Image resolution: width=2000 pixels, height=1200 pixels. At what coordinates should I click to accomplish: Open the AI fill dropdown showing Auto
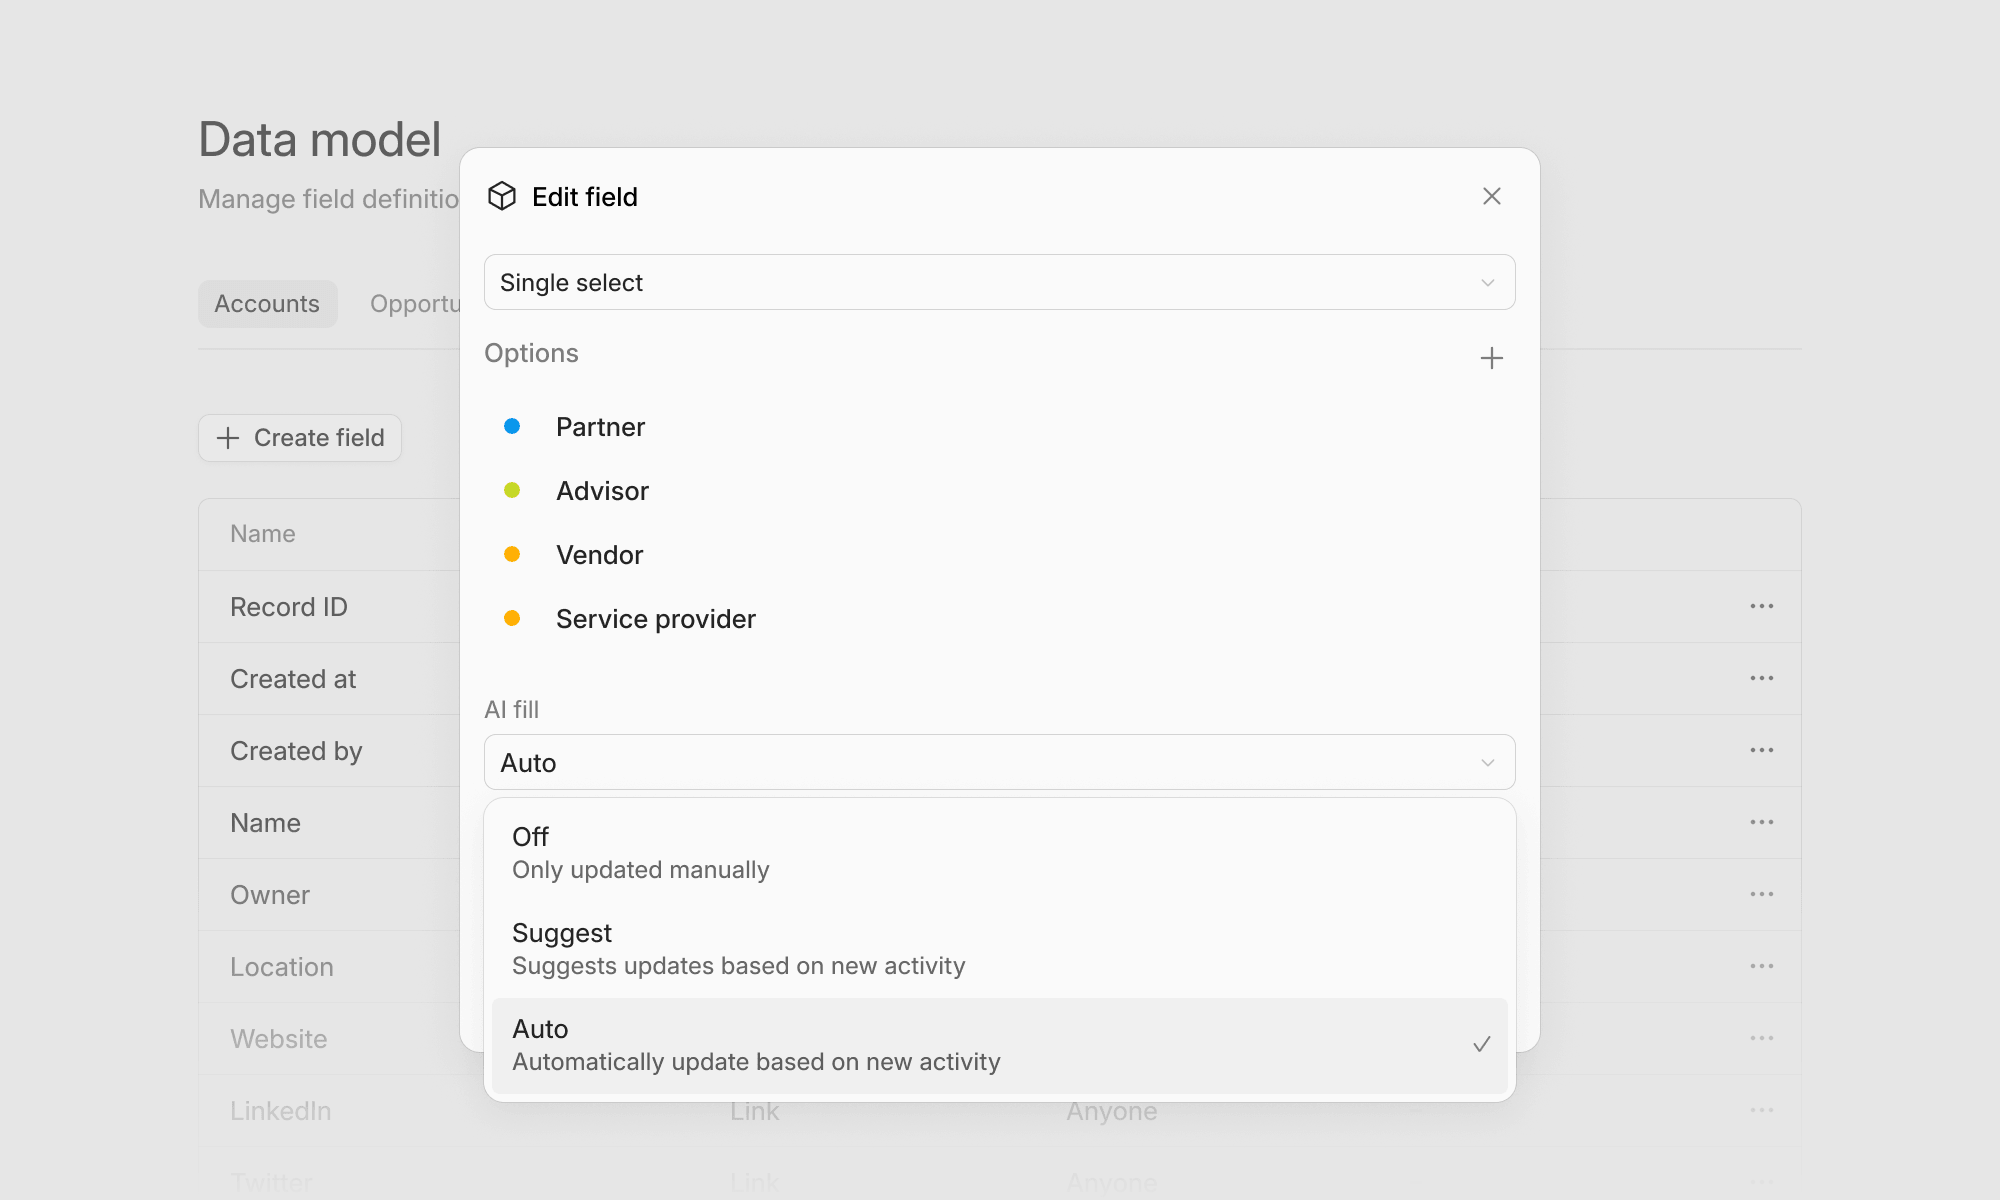tap(999, 762)
